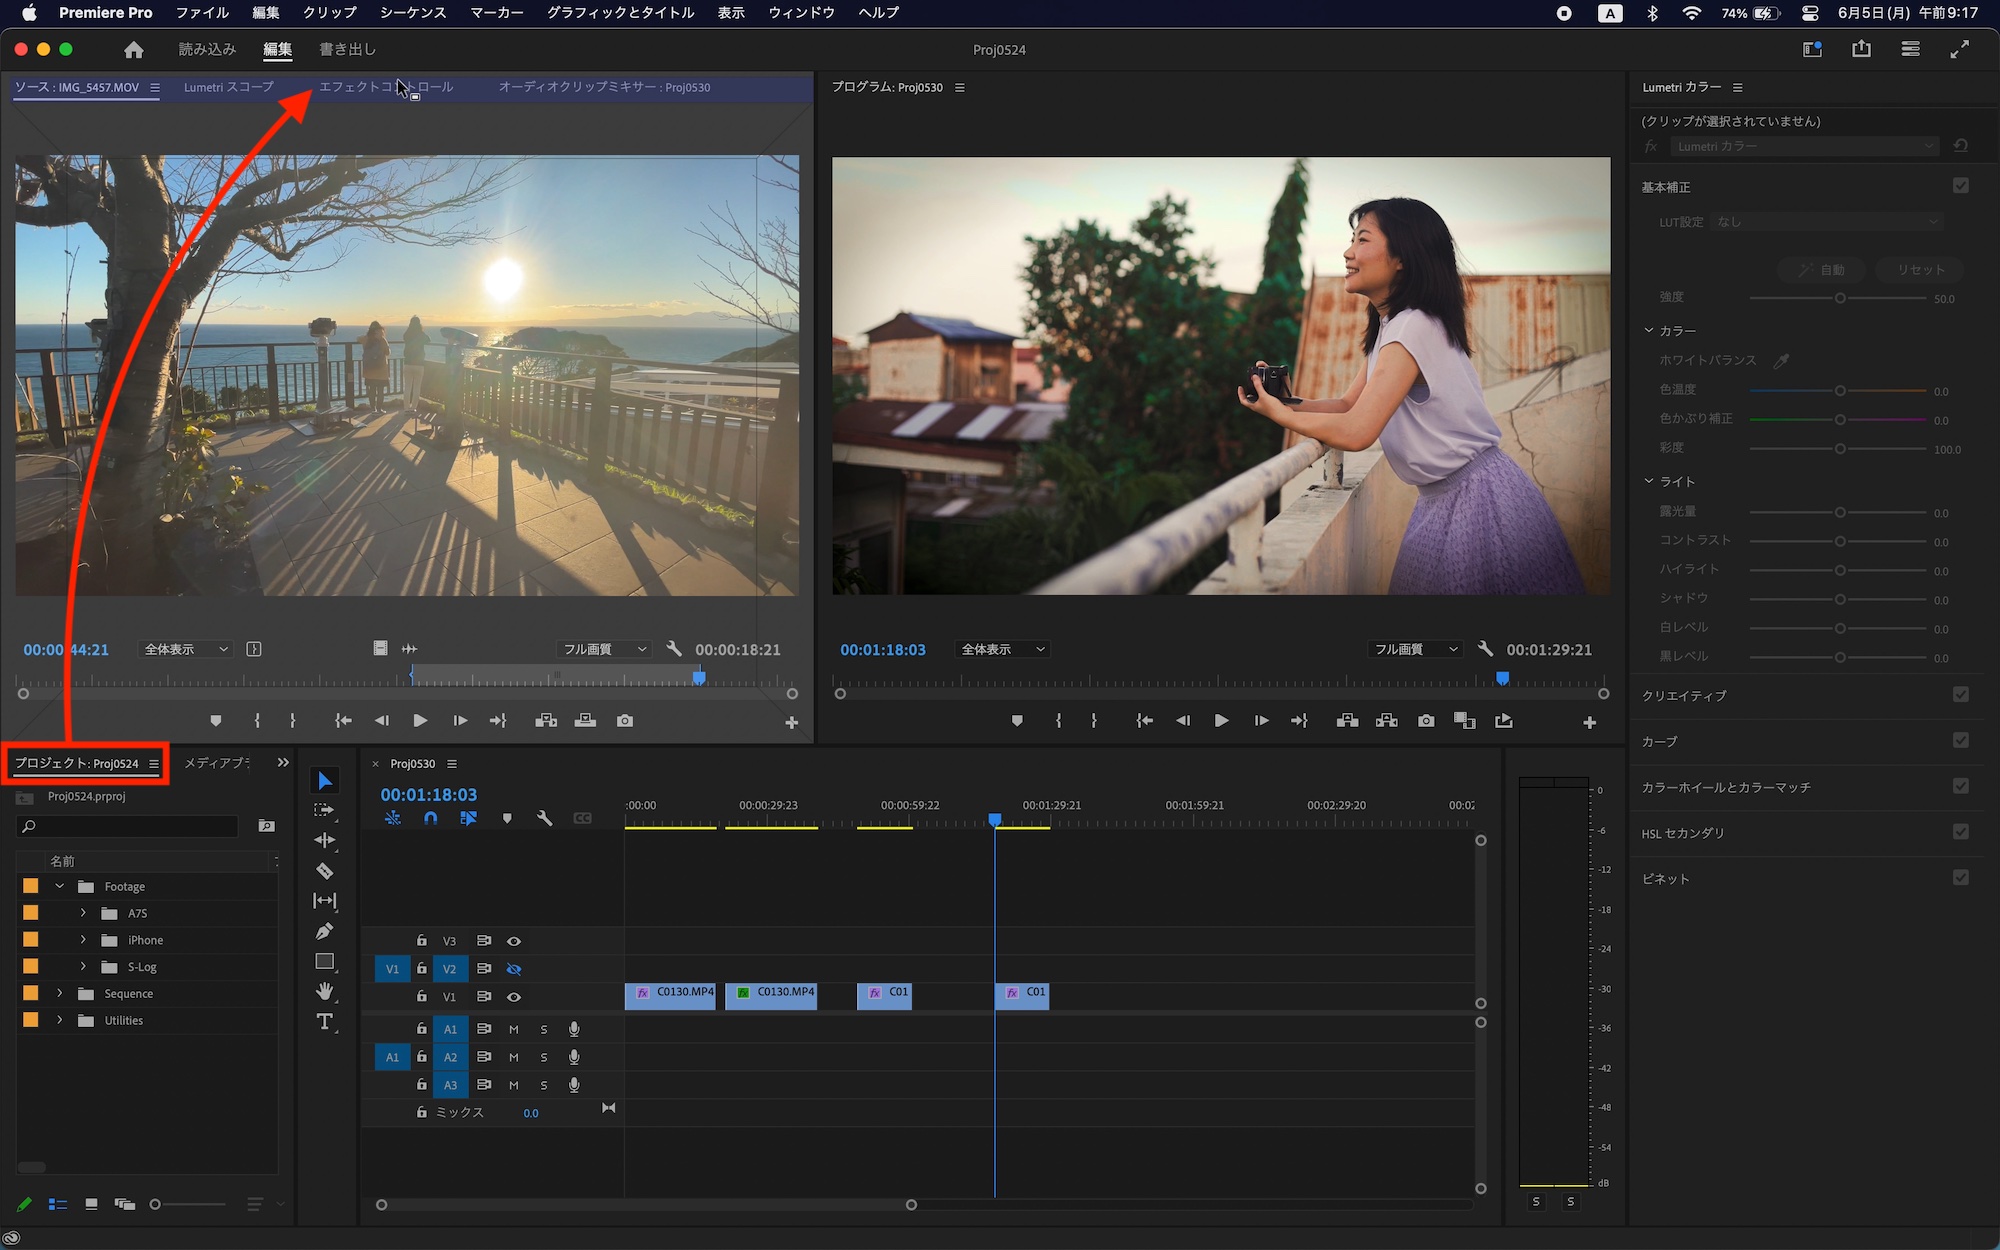Screen dimensions: 2000x1250
Task: Open Program monitor フル画質 resolution dropdown
Action: pos(1415,649)
